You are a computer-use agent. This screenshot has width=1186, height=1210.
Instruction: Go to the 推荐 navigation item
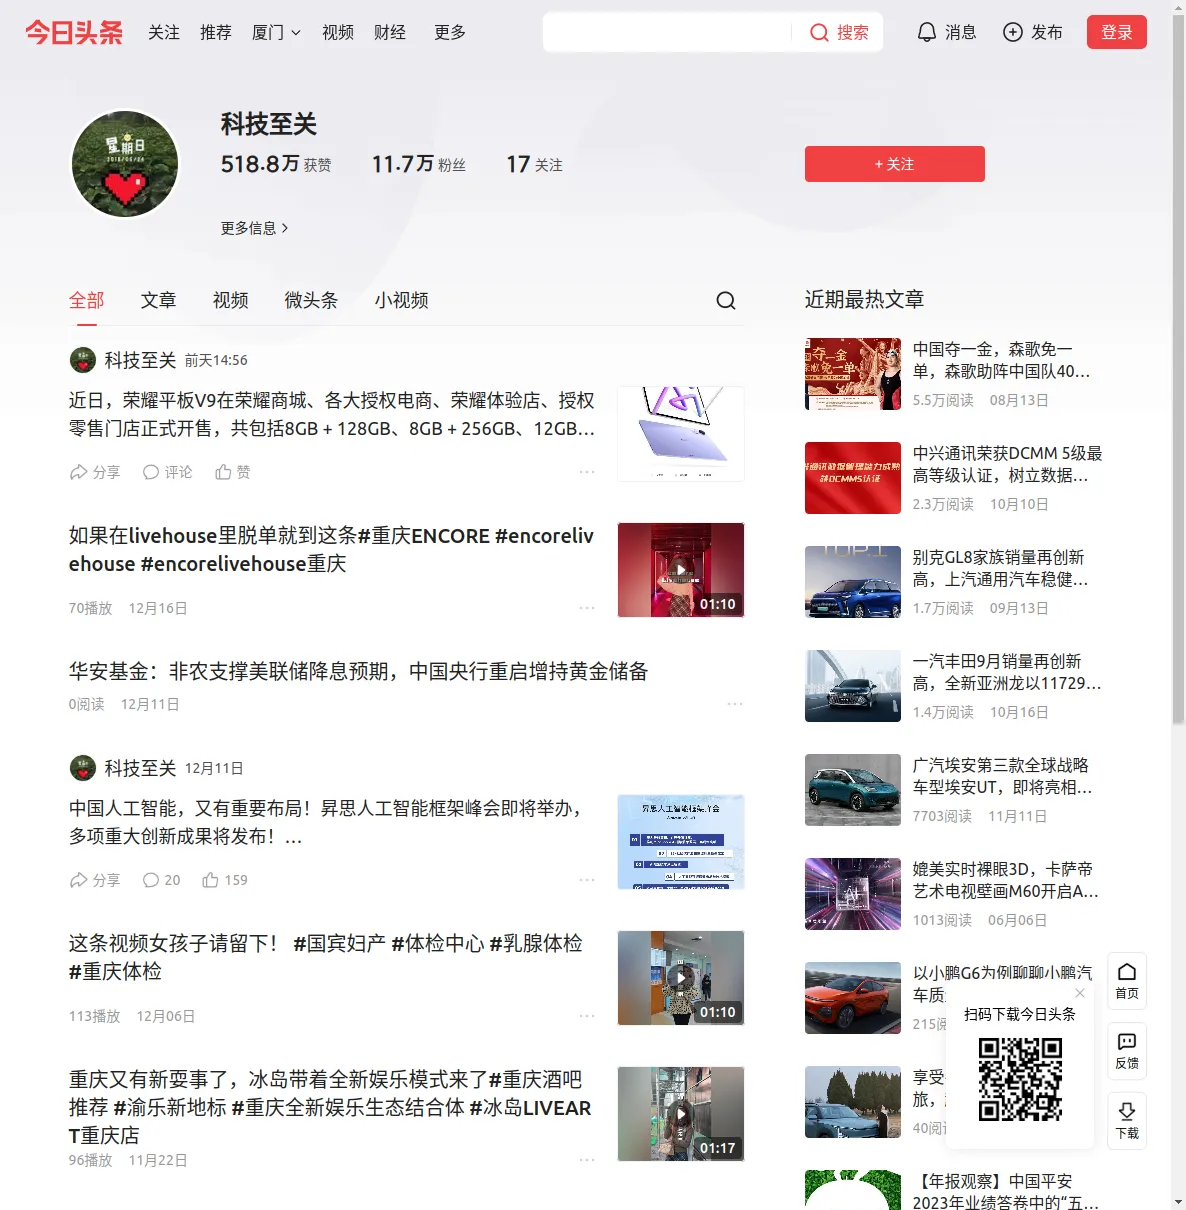216,32
